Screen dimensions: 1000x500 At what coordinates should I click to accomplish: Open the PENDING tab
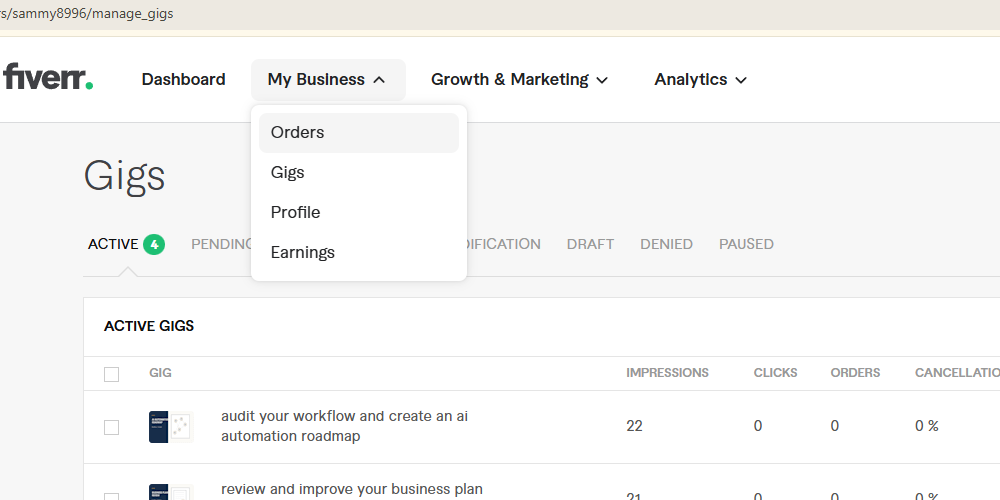click(x=221, y=244)
